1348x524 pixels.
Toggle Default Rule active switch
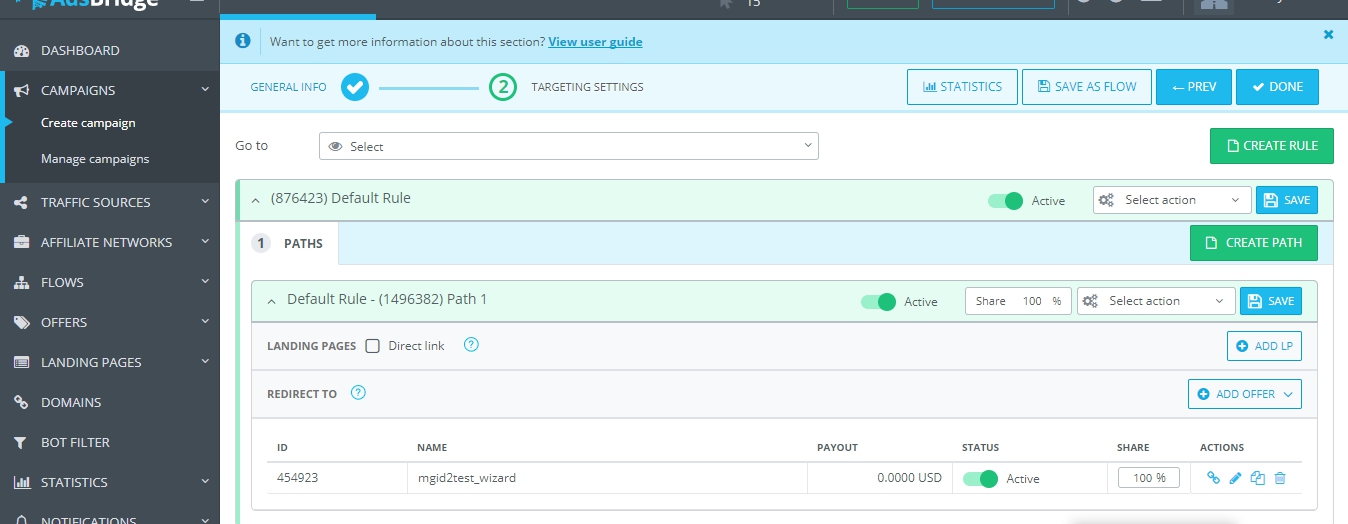click(x=1005, y=201)
